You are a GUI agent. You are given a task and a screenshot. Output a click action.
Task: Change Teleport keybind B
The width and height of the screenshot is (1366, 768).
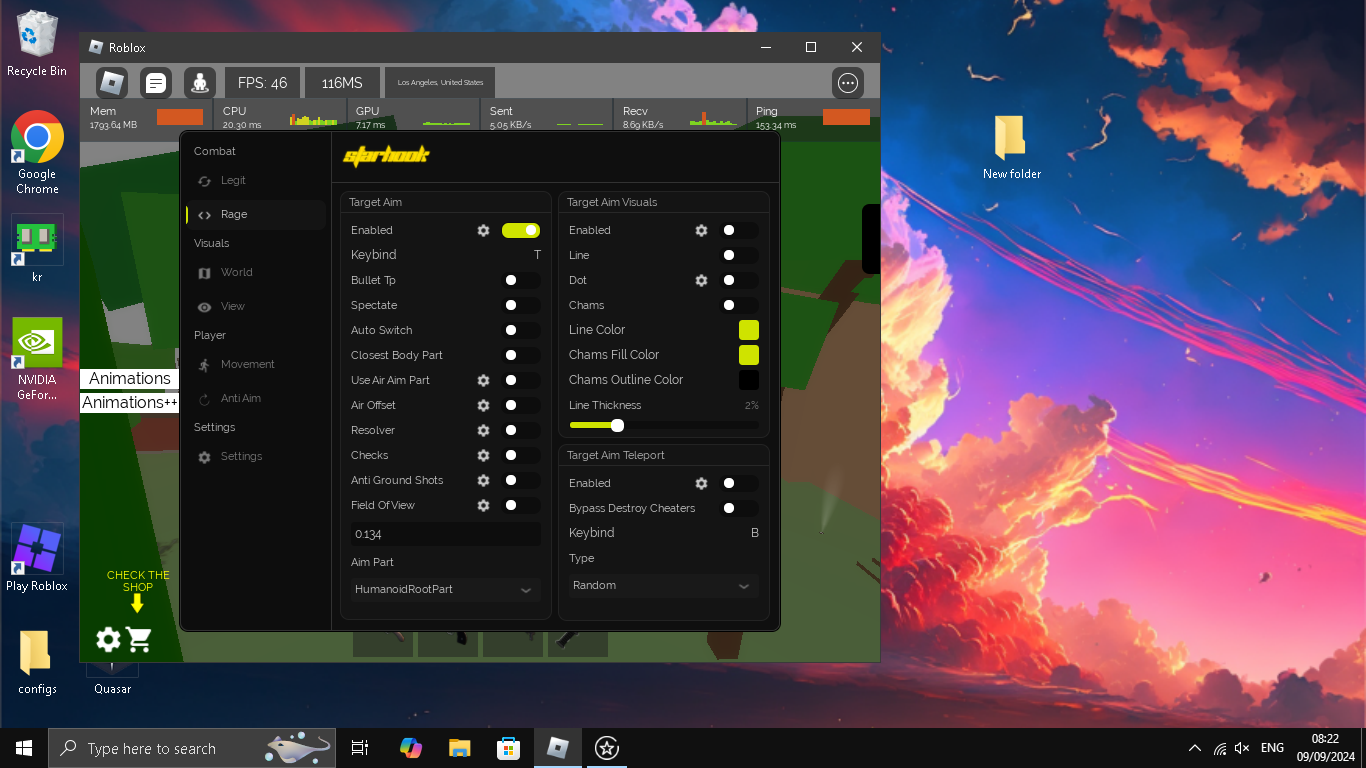tap(755, 533)
